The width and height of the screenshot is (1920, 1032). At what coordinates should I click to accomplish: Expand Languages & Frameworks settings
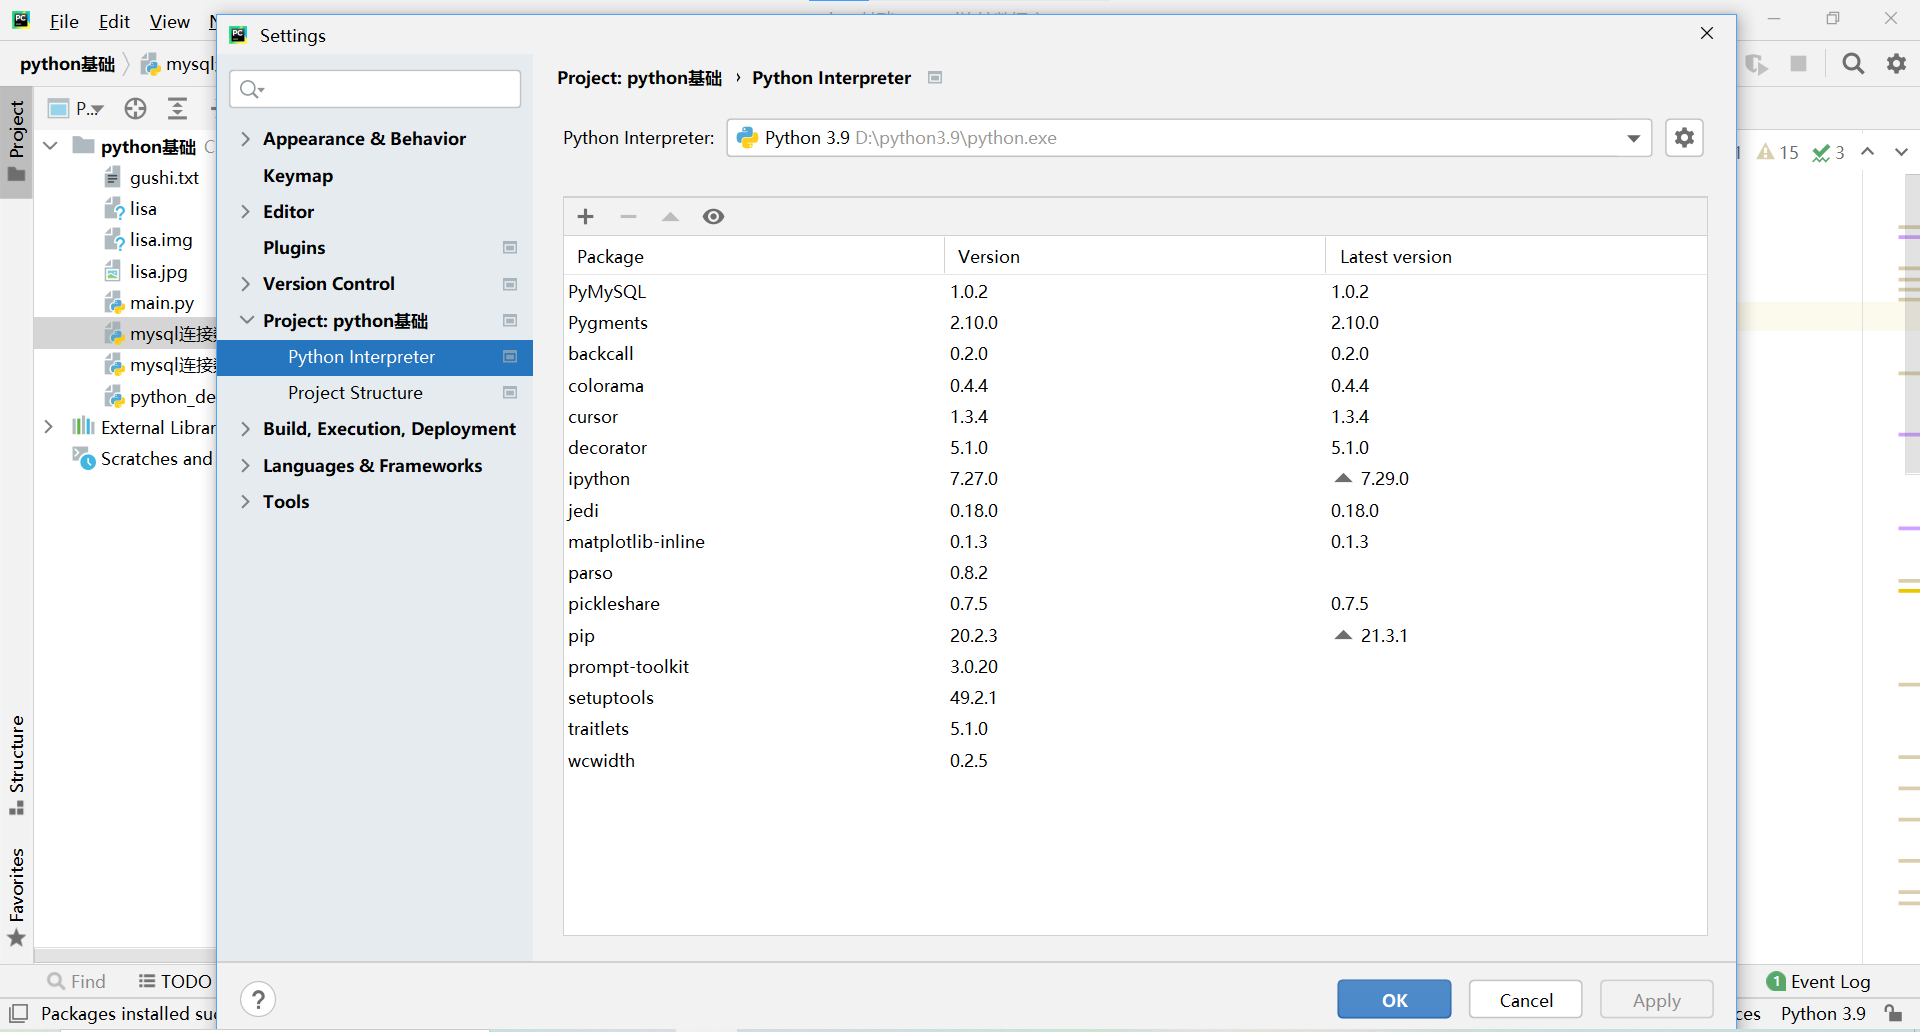(x=245, y=466)
